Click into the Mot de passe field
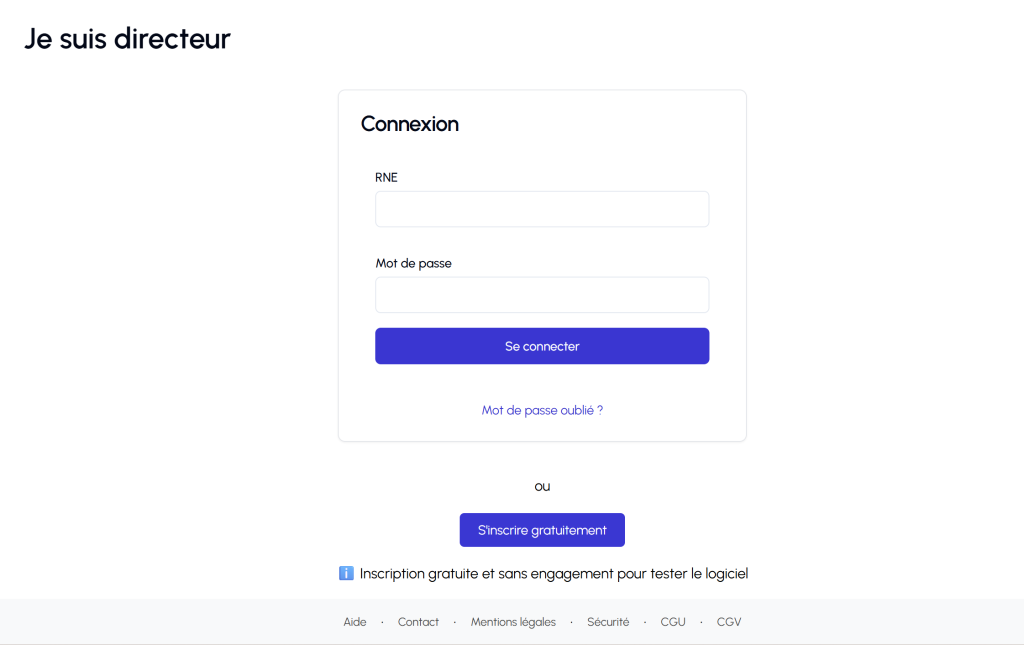Screen dimensions: 1024x645 click(541, 295)
